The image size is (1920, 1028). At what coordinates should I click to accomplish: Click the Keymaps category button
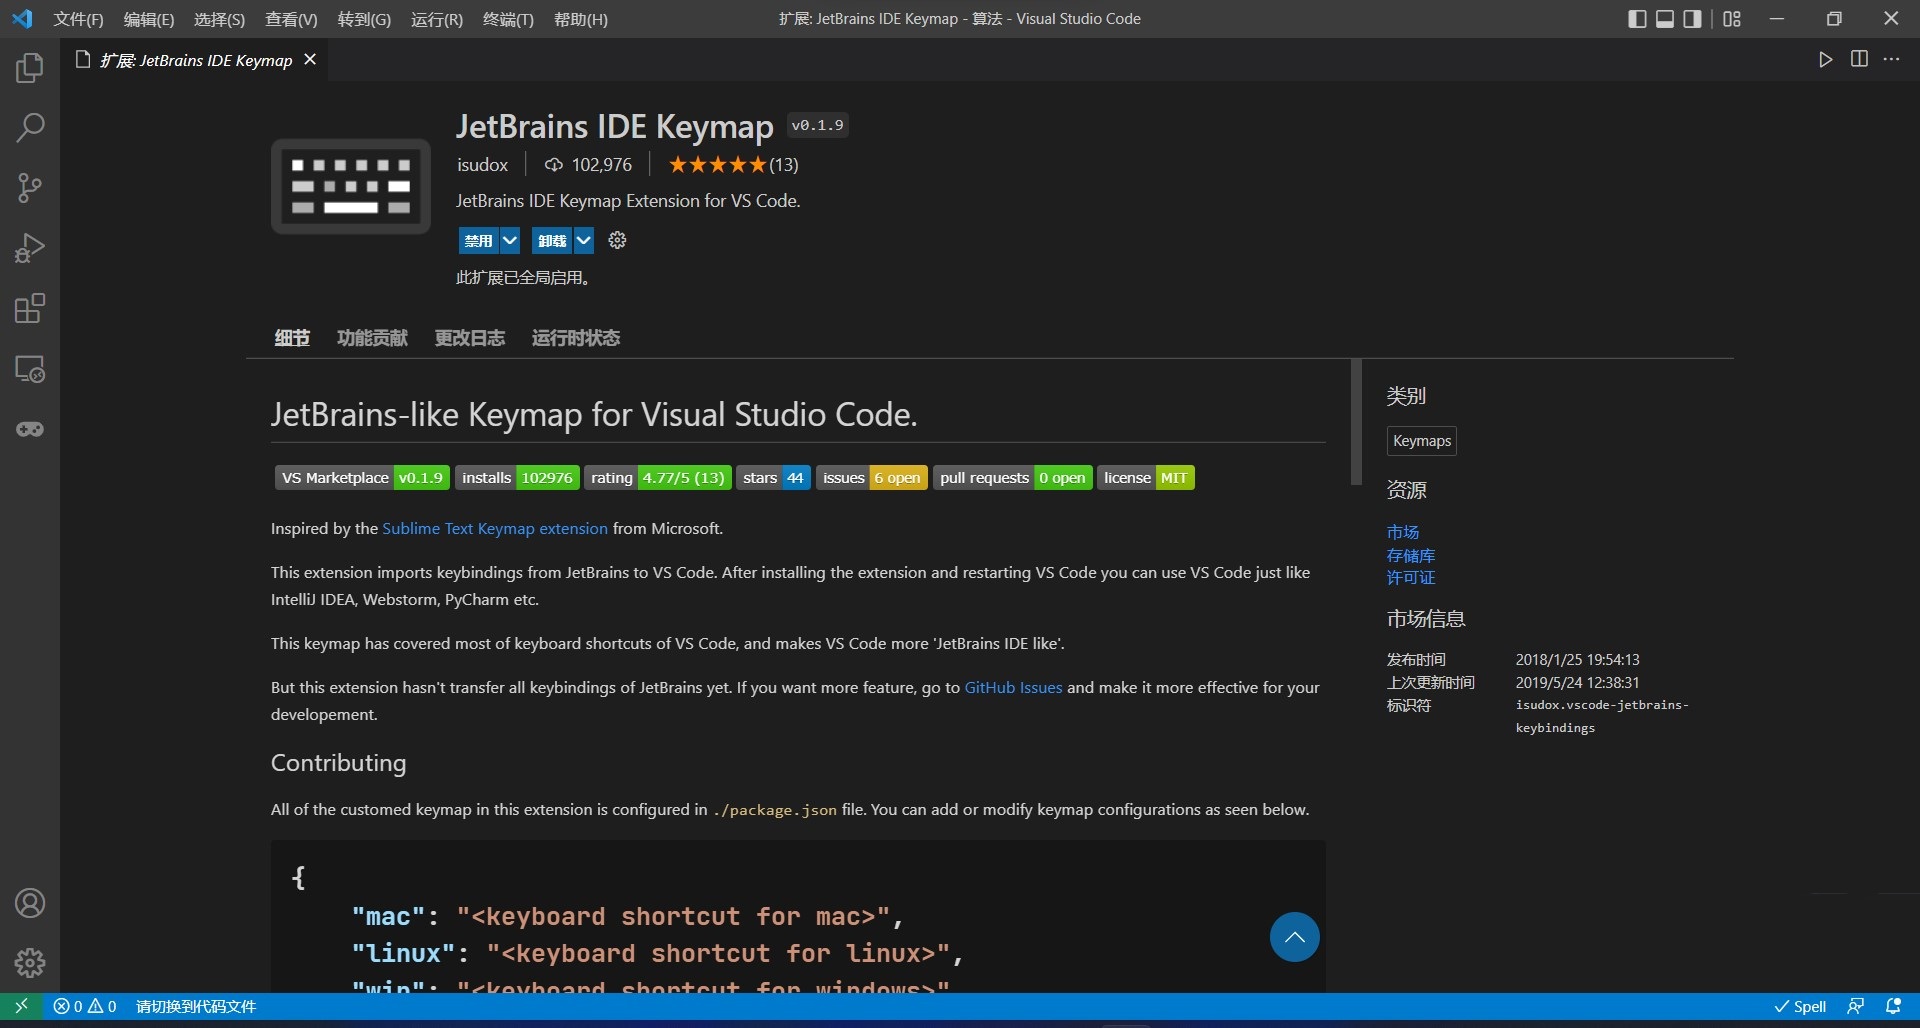[x=1421, y=440]
